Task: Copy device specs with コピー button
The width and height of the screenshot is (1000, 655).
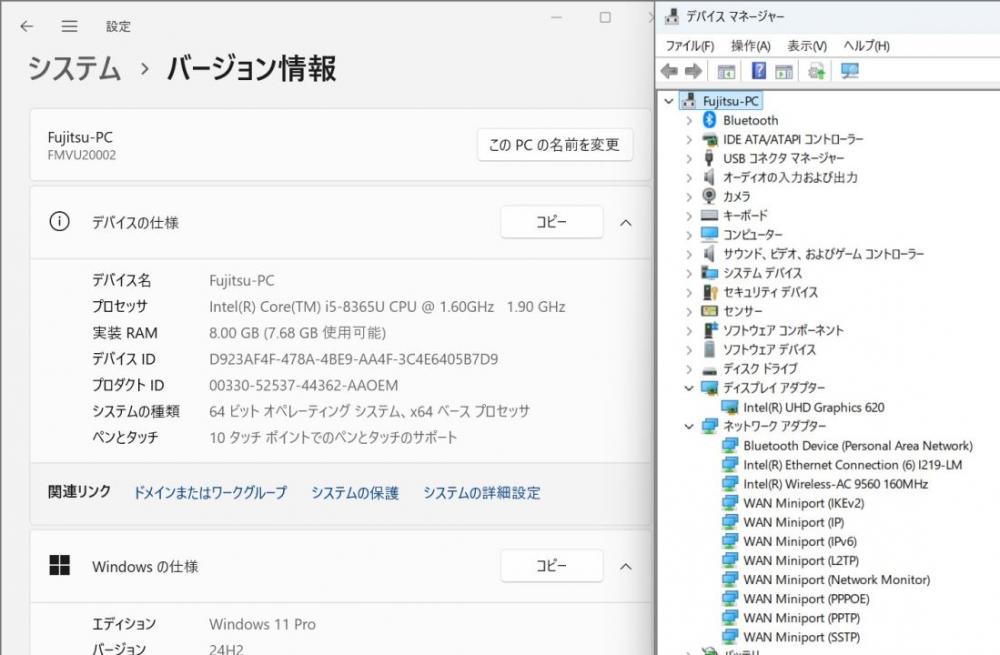Action: (x=552, y=222)
